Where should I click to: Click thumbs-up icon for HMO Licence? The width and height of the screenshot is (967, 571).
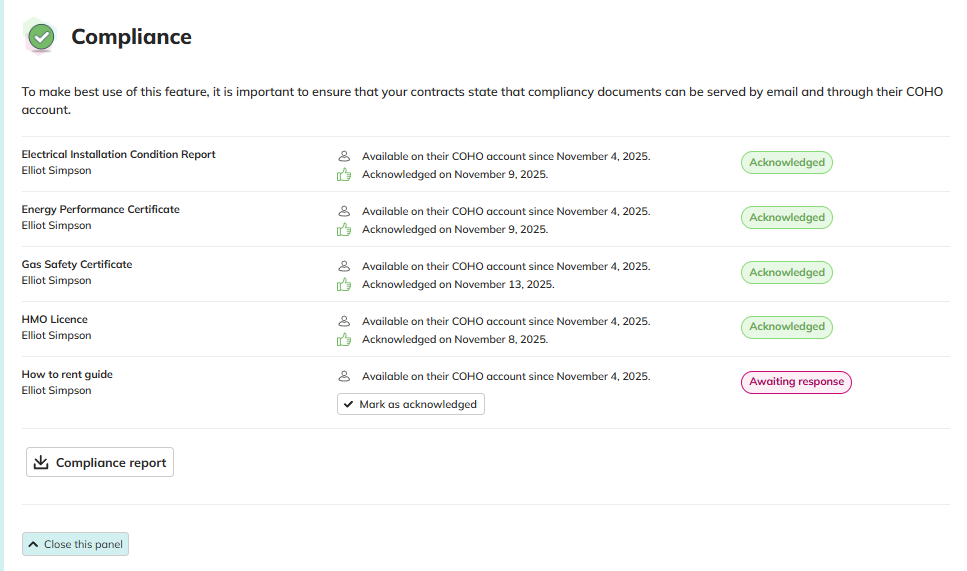click(x=345, y=340)
